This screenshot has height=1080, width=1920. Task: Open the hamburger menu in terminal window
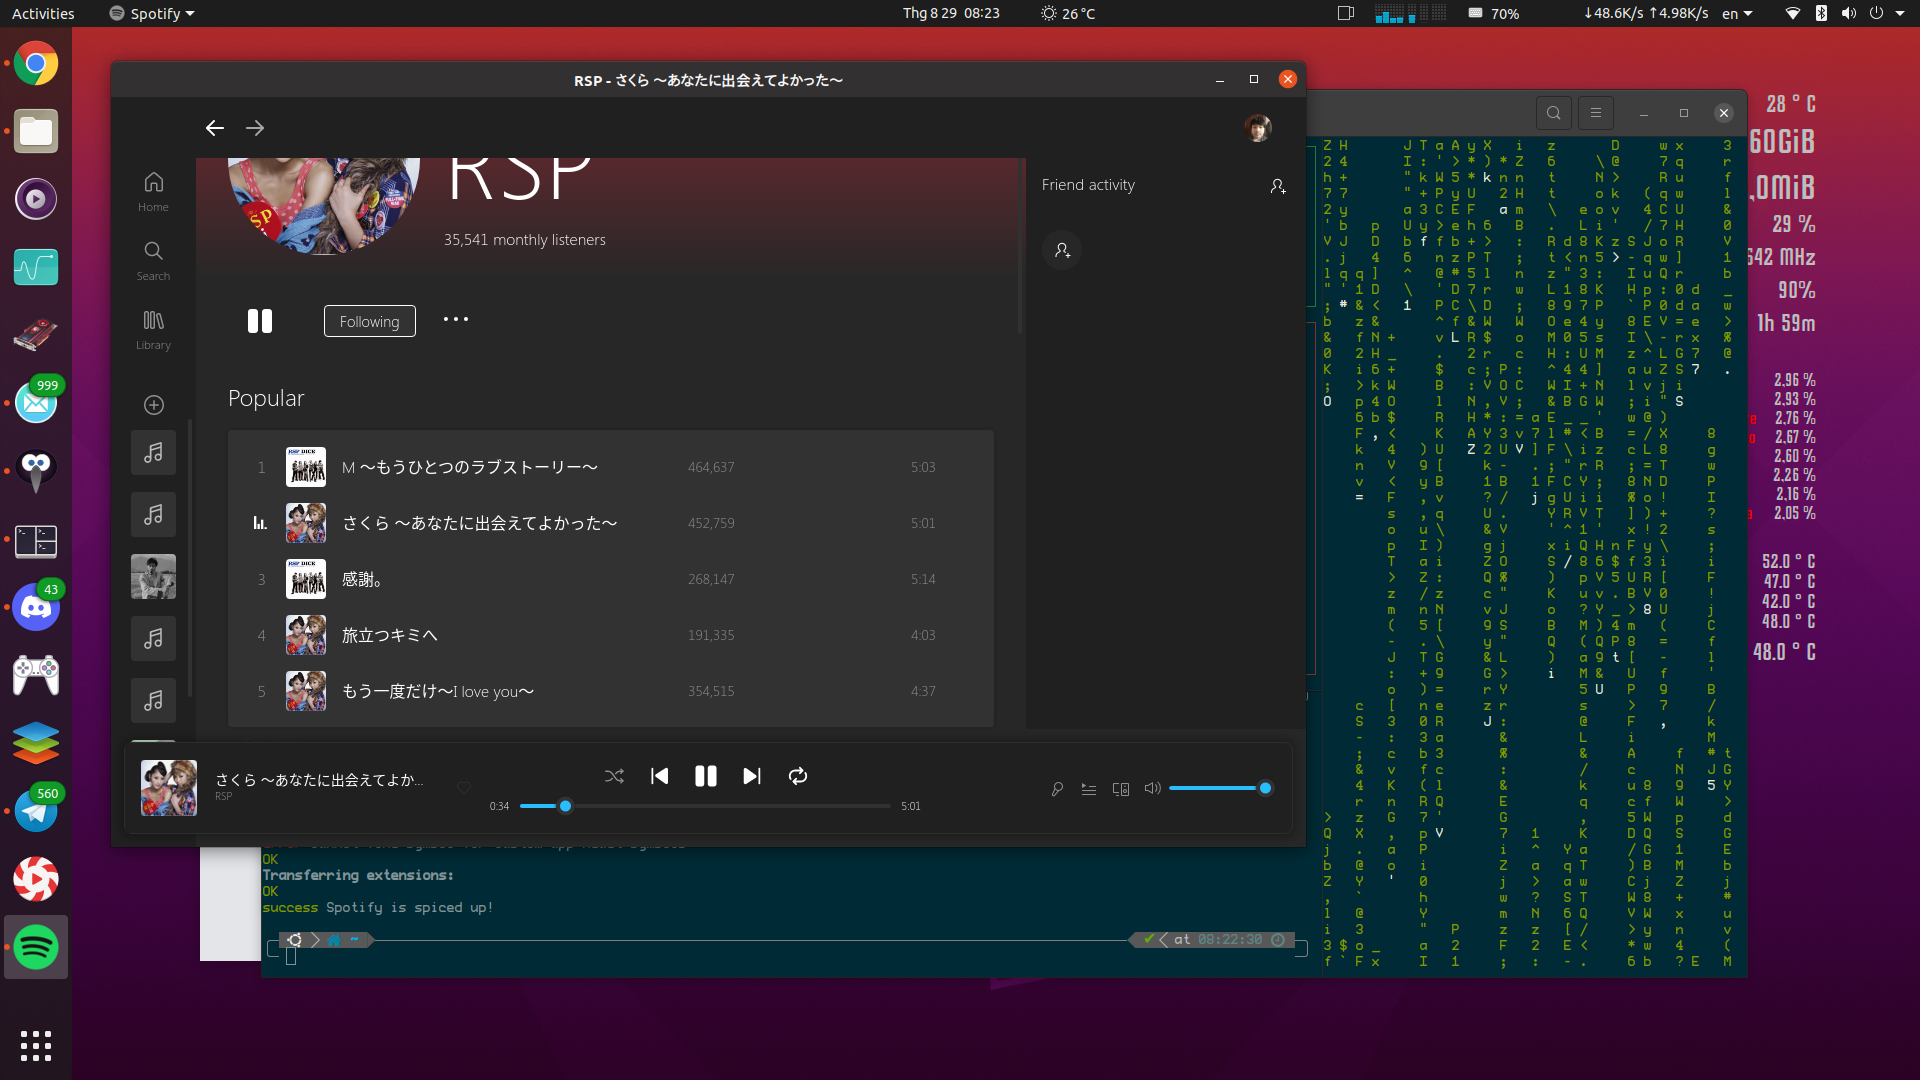(x=1596, y=113)
